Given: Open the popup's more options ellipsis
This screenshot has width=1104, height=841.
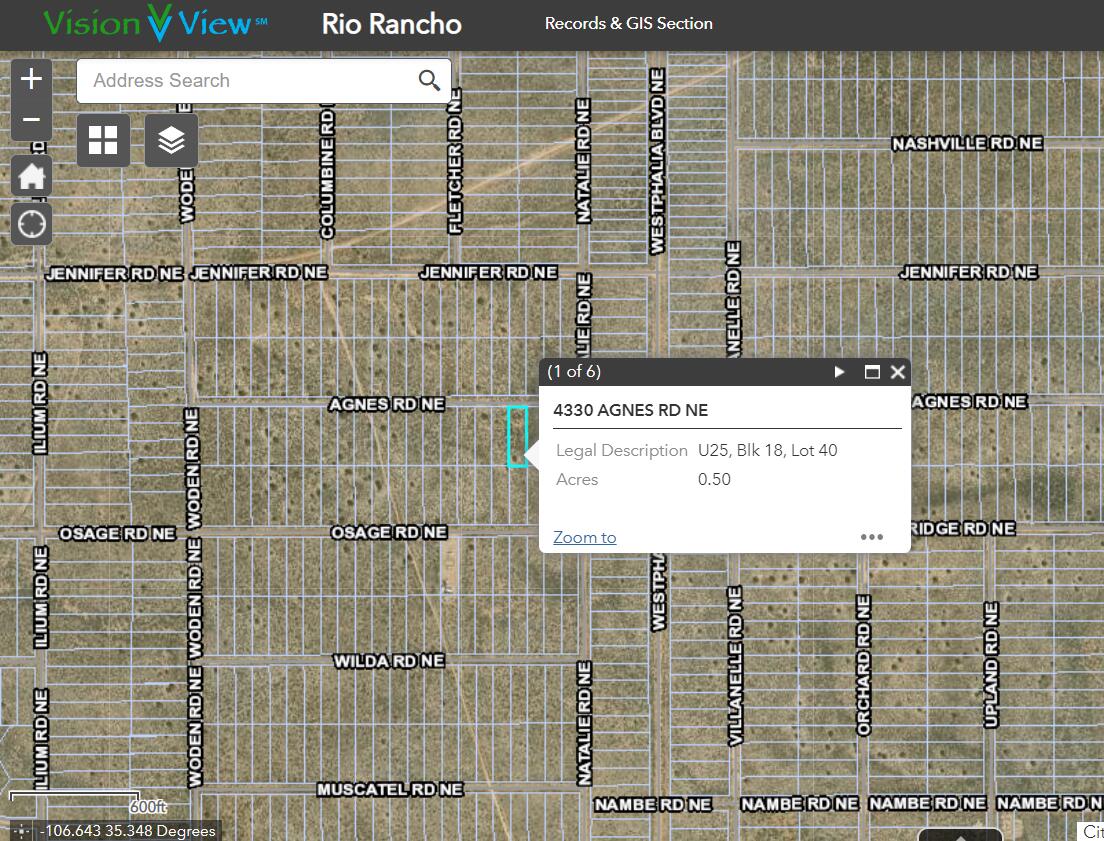Looking at the screenshot, I should pyautogui.click(x=872, y=537).
